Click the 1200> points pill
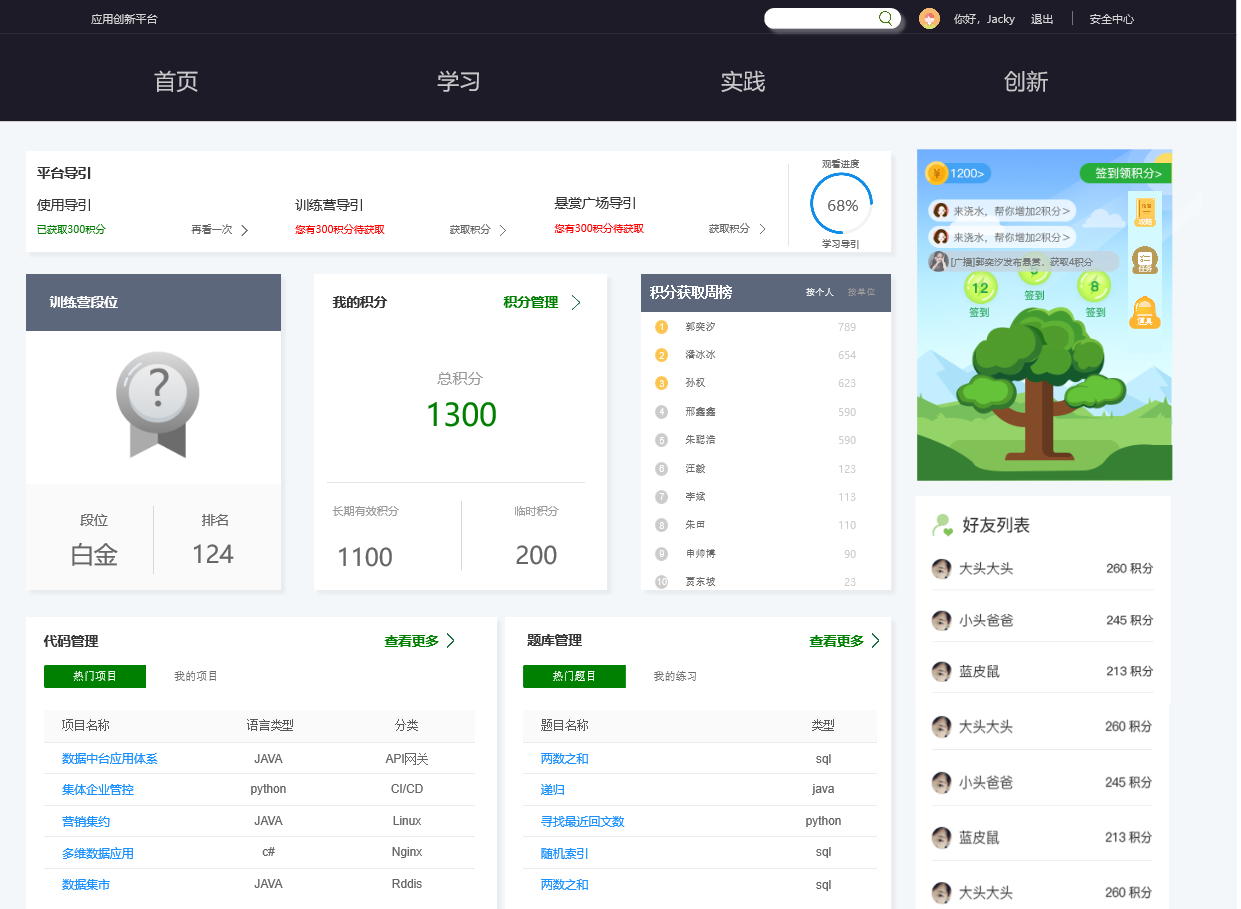1241x909 pixels. pyautogui.click(x=968, y=173)
